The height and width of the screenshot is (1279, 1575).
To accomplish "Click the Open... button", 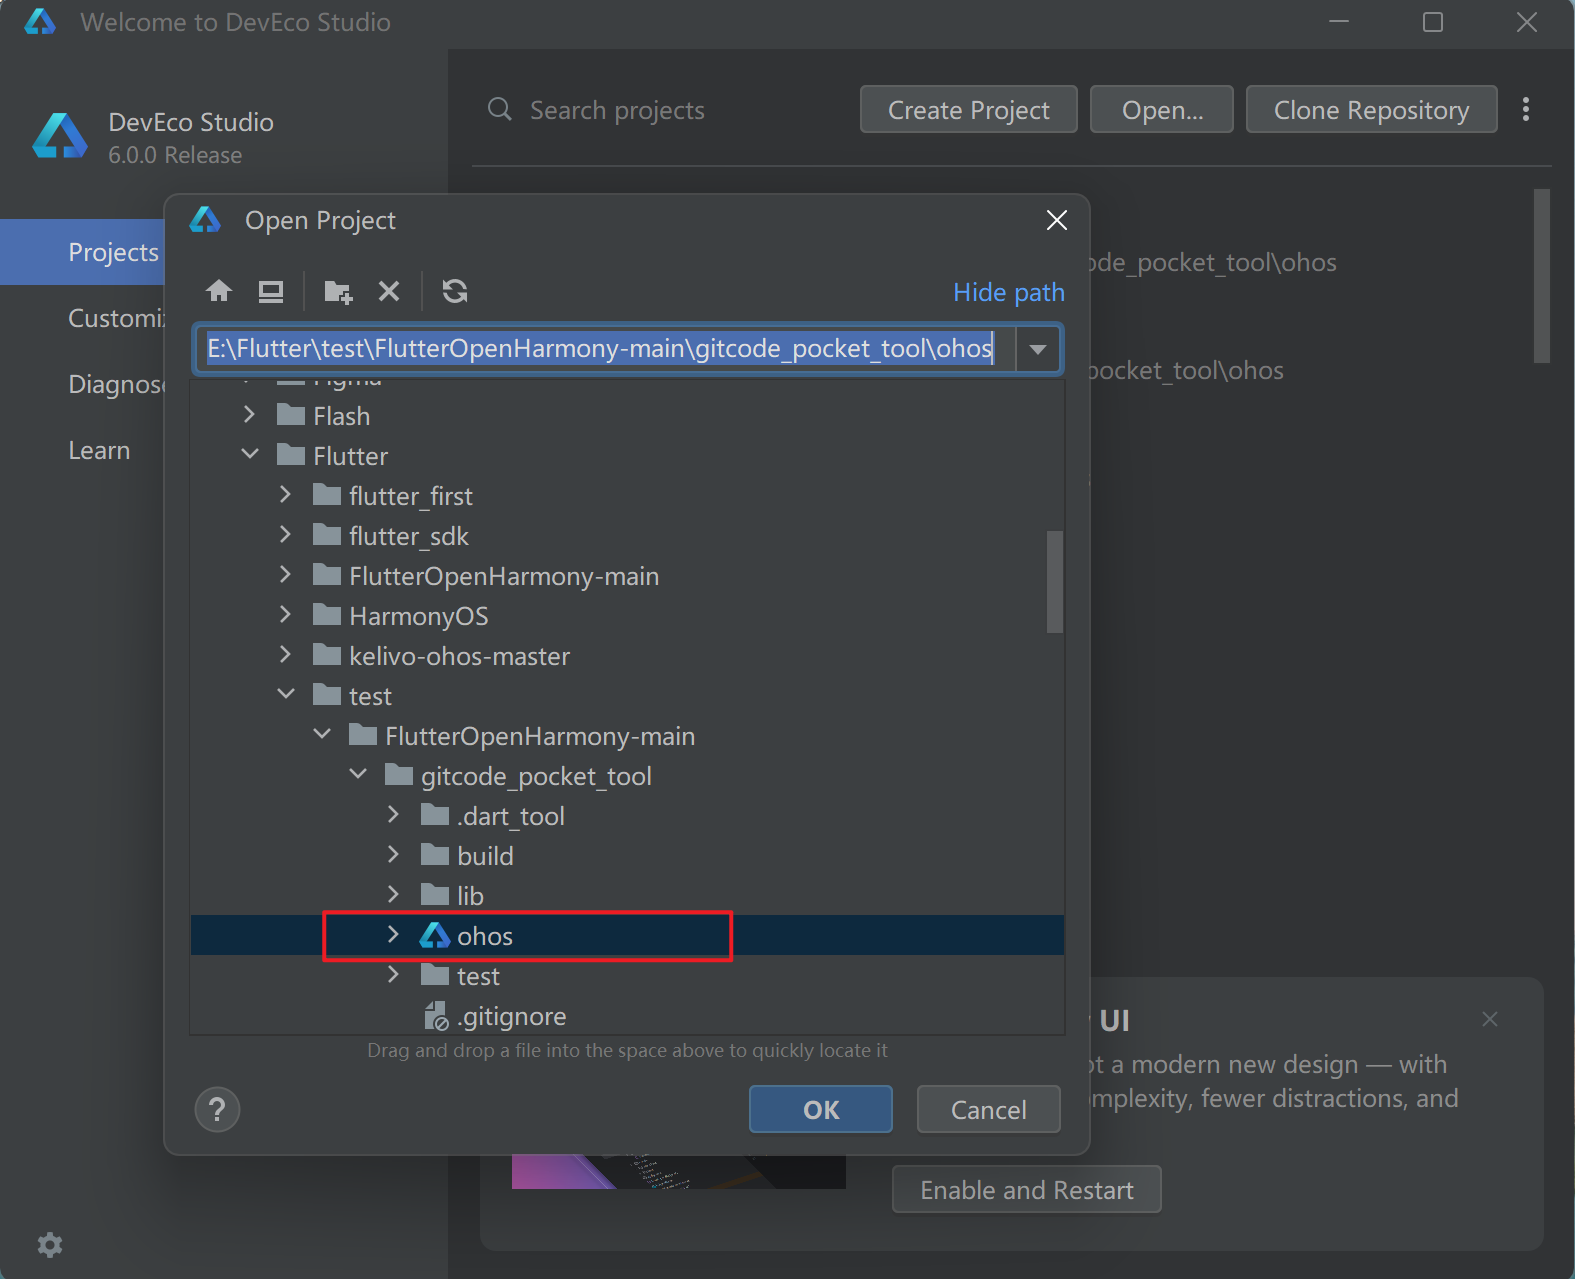I will [1162, 109].
